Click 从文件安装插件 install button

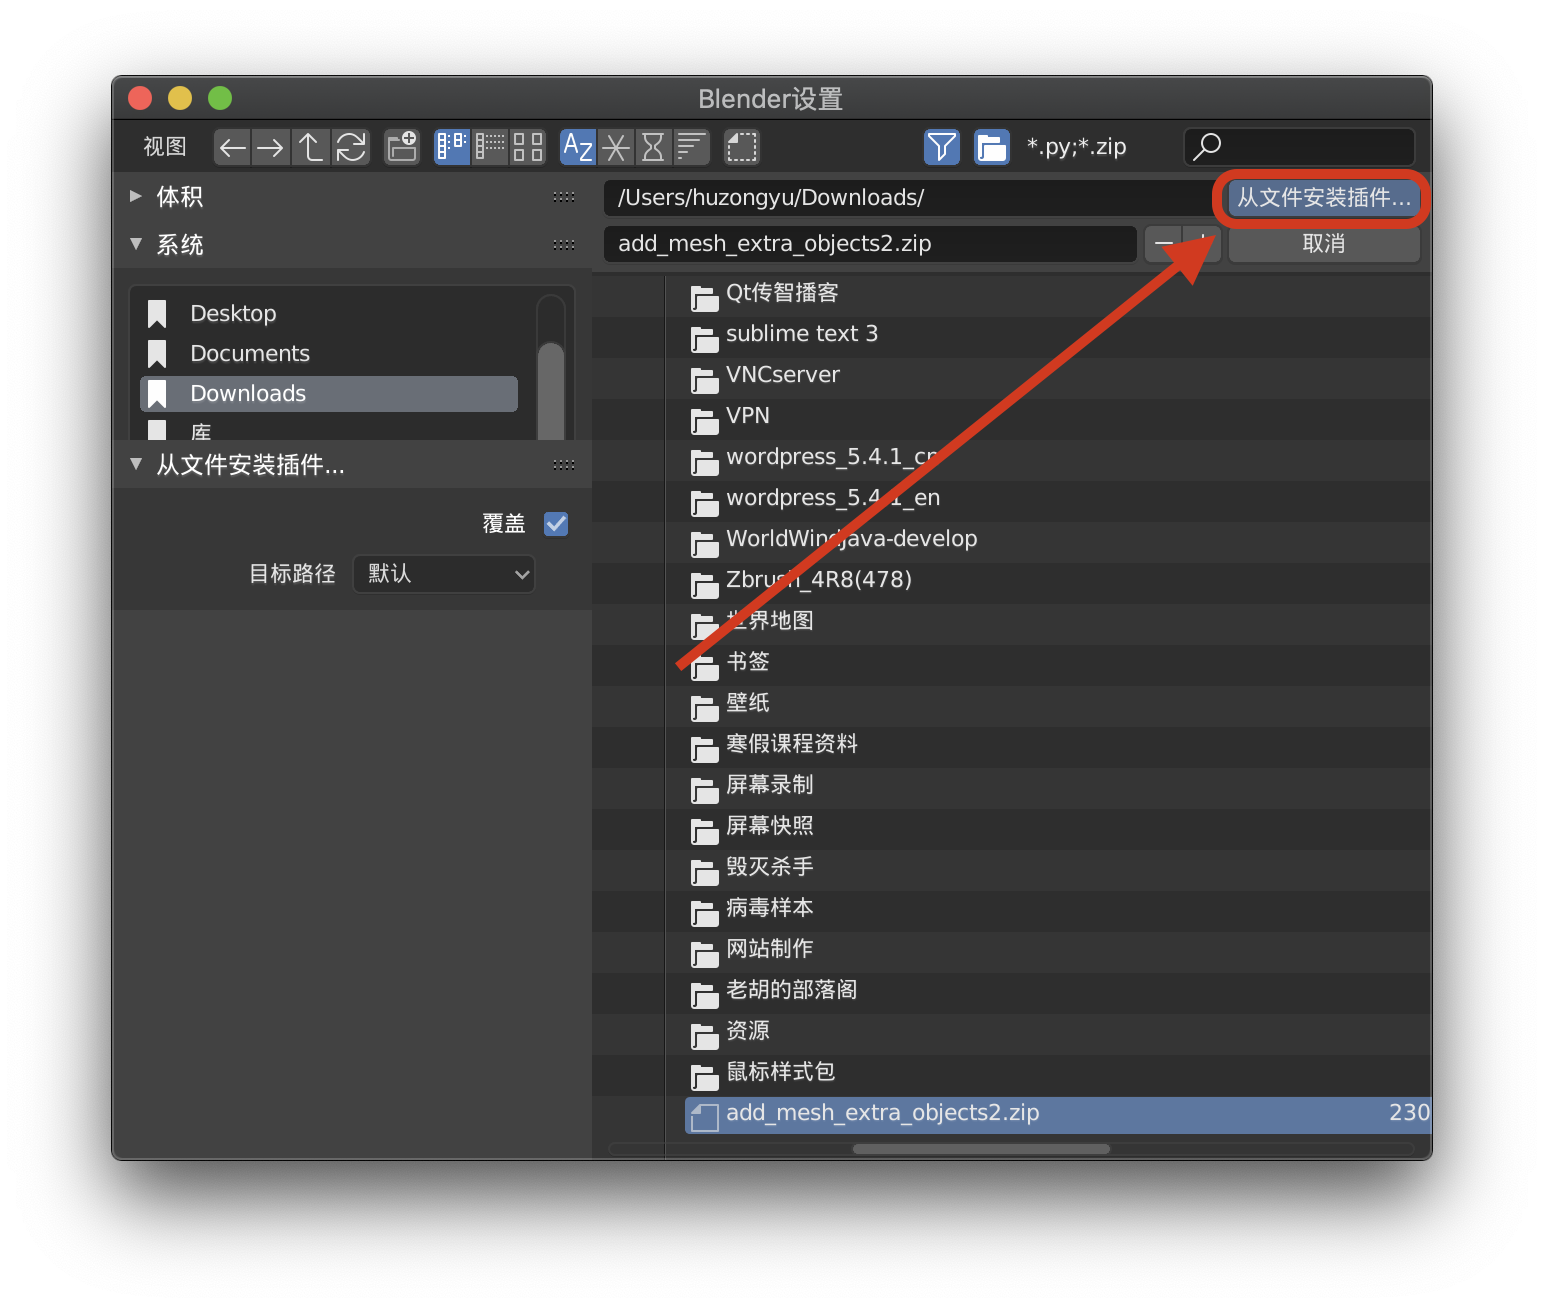pos(1324,198)
